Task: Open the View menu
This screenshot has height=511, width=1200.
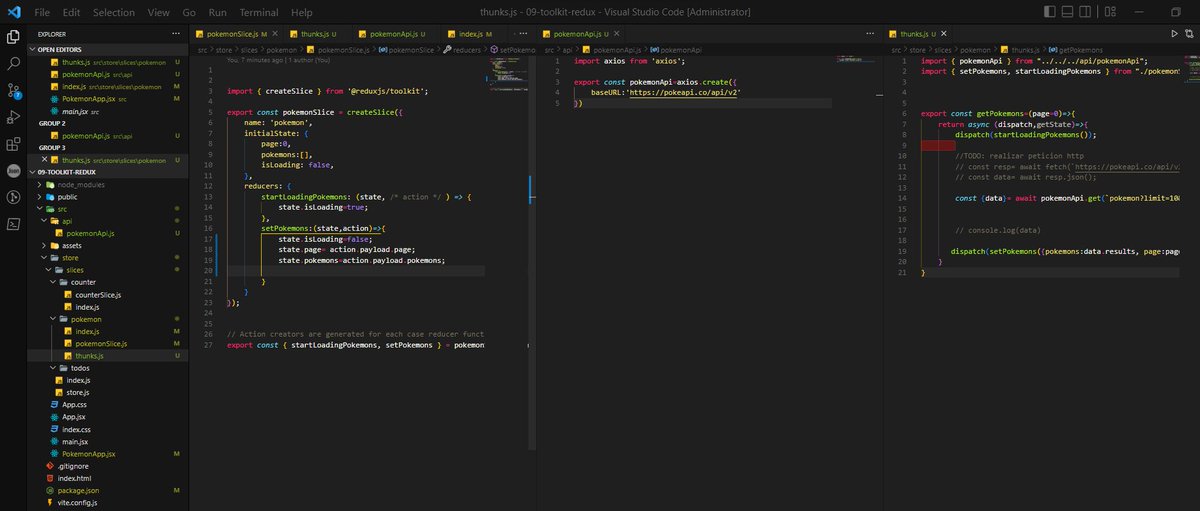Action: pos(158,12)
